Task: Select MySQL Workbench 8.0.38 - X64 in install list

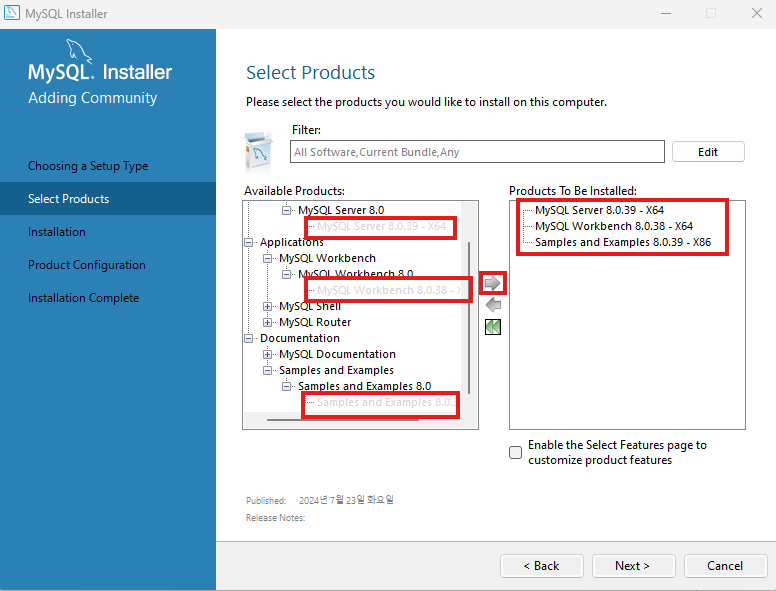Action: coord(614,226)
